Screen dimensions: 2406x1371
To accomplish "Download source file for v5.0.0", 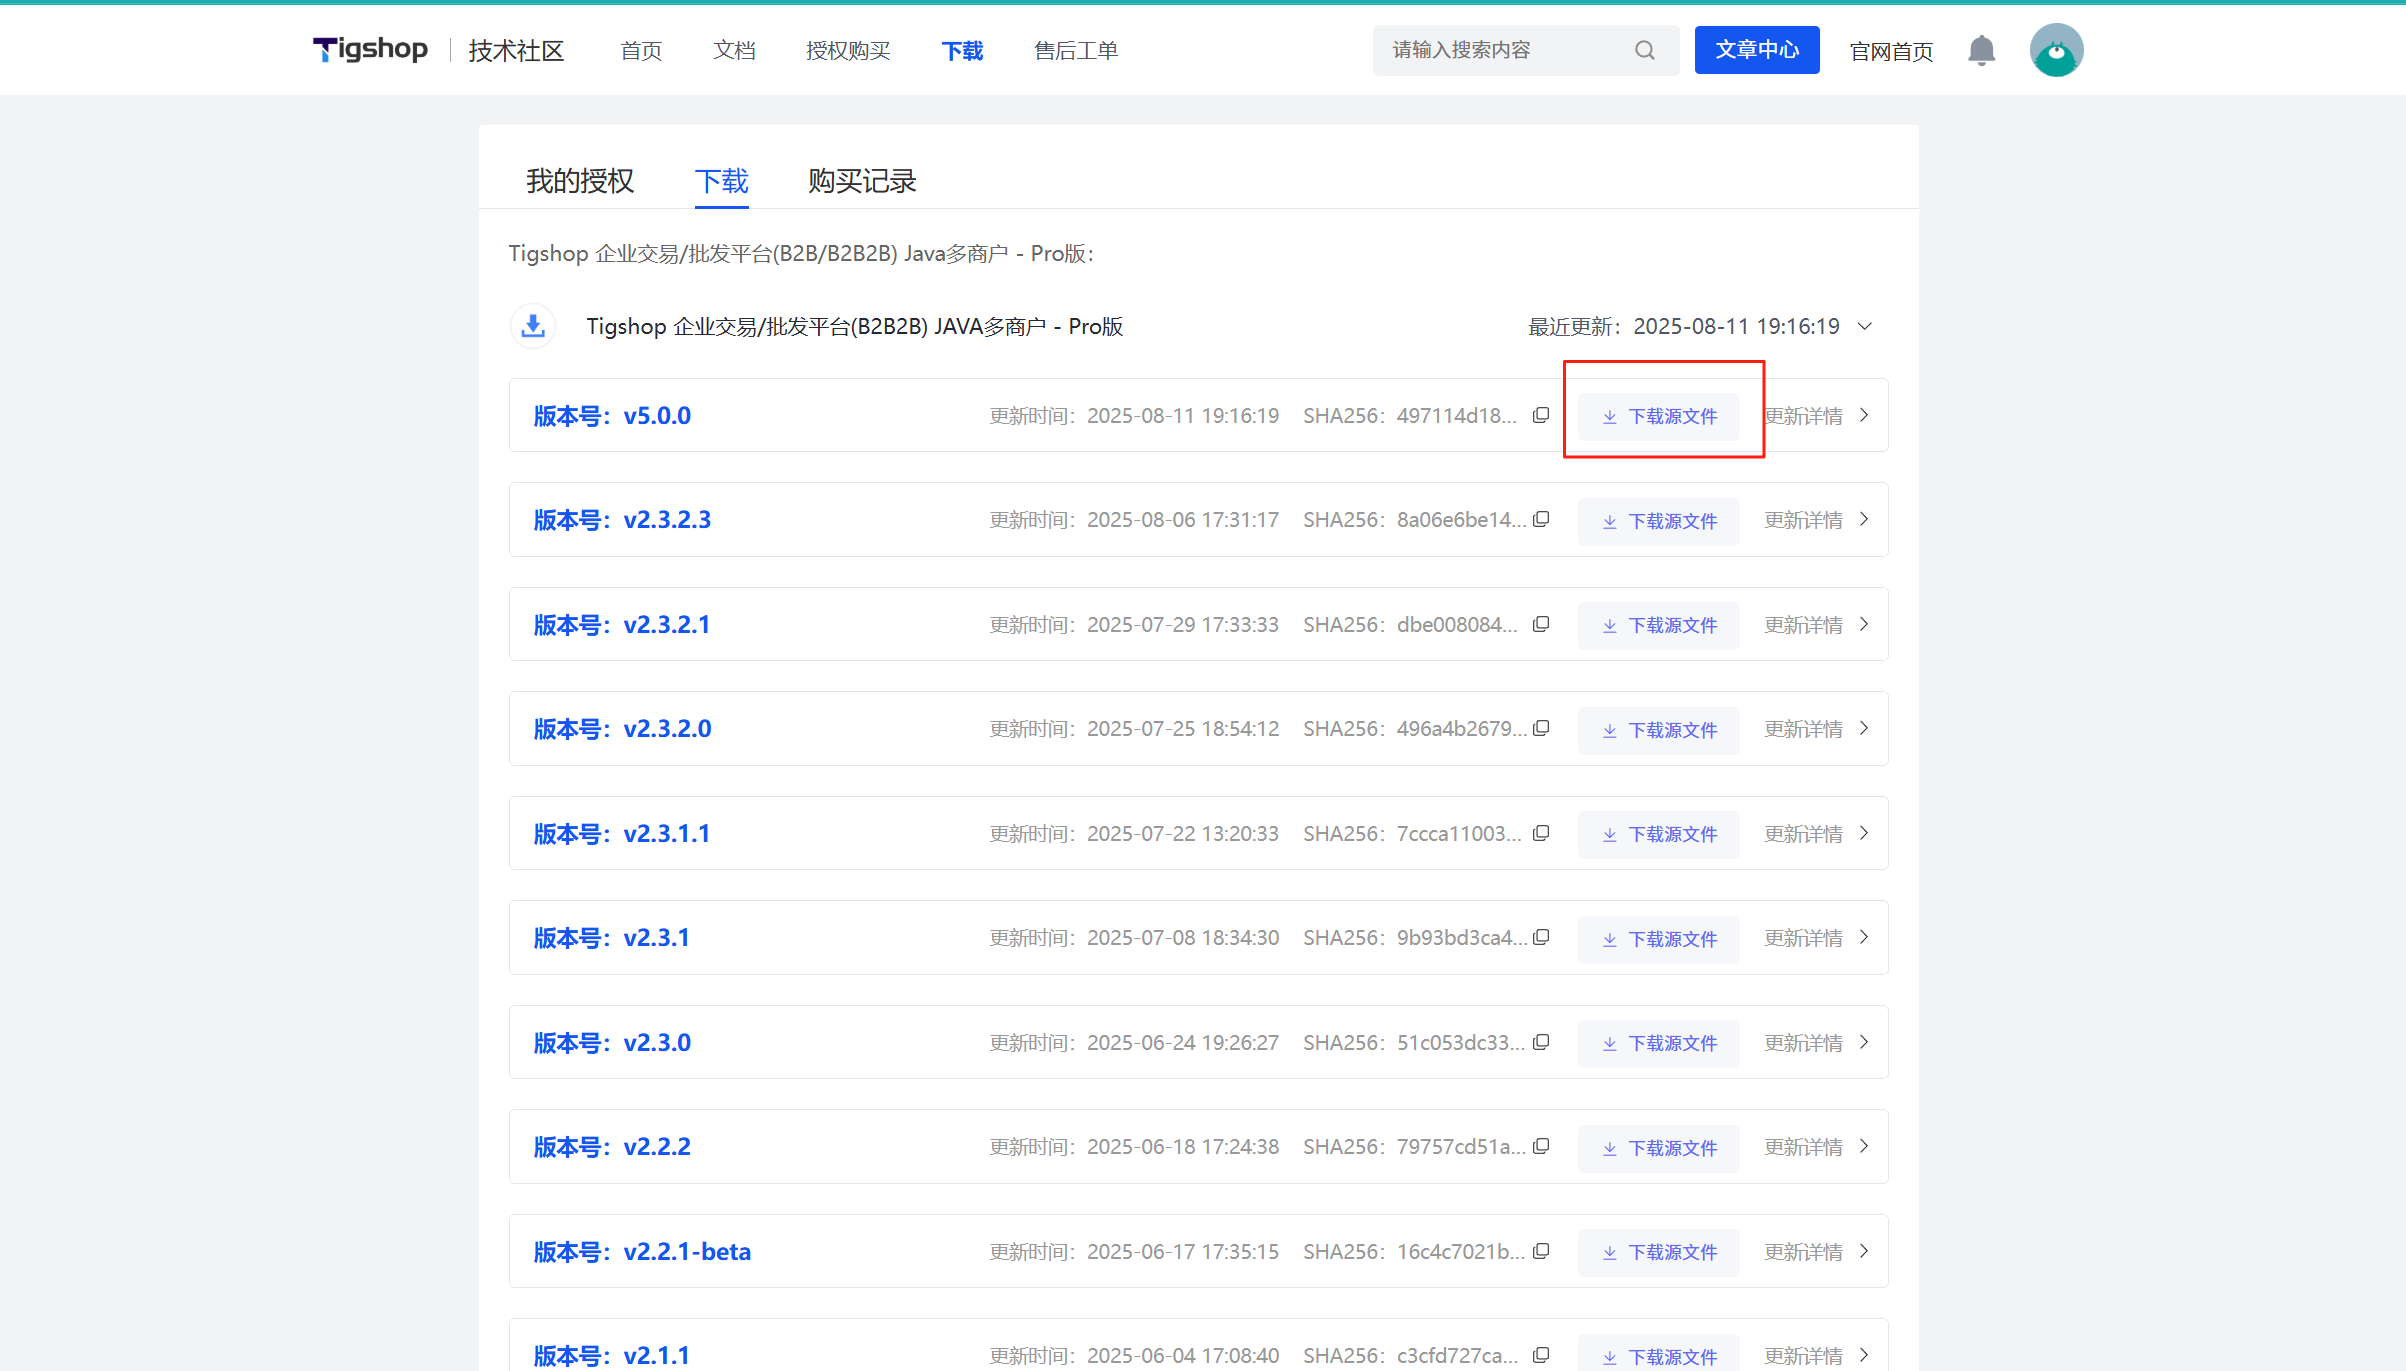I will pos(1658,416).
